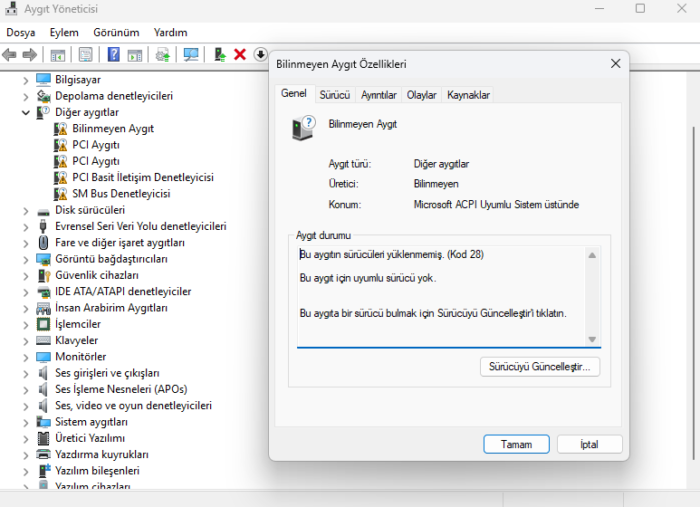
Task: Click the Klavyeler keyboard icon
Action: [43, 341]
